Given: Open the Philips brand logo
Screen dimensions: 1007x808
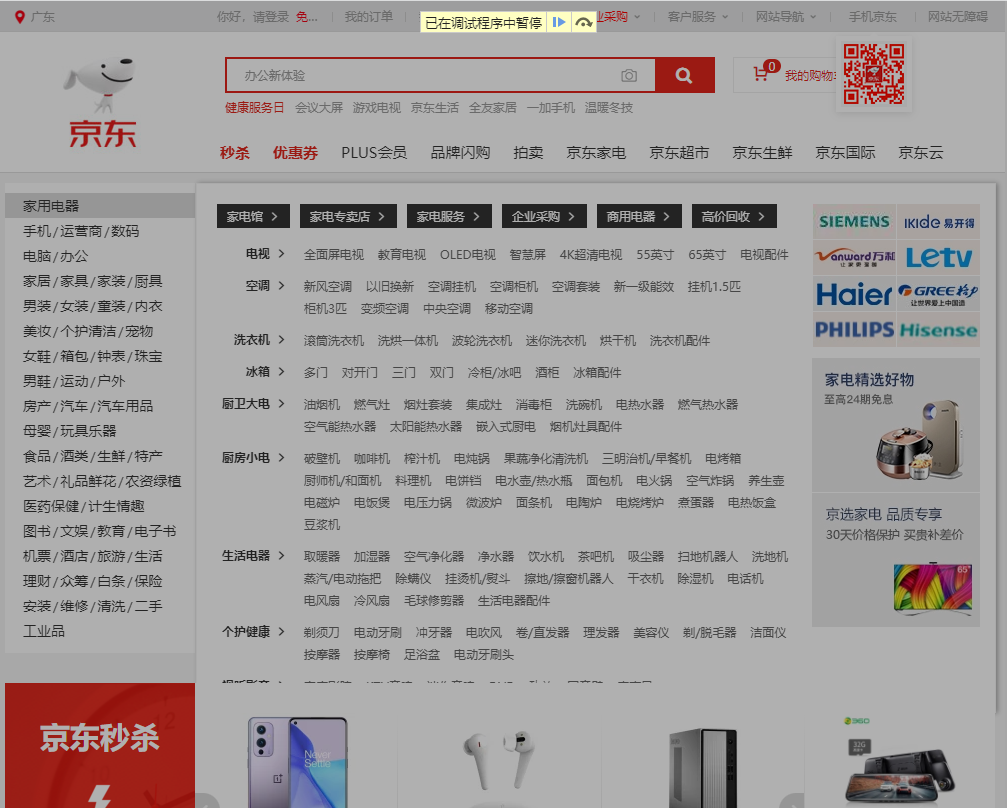Looking at the screenshot, I should (x=854, y=329).
